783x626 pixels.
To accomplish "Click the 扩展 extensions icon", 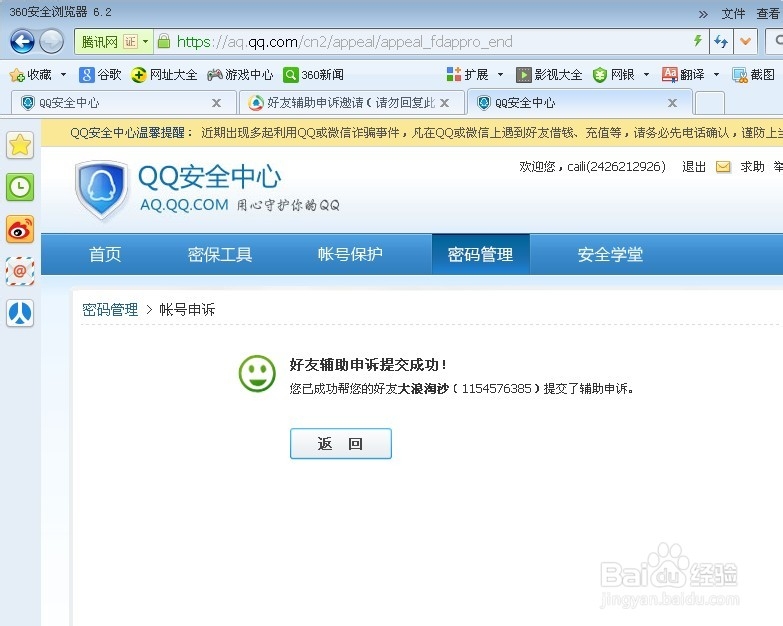I will point(454,74).
